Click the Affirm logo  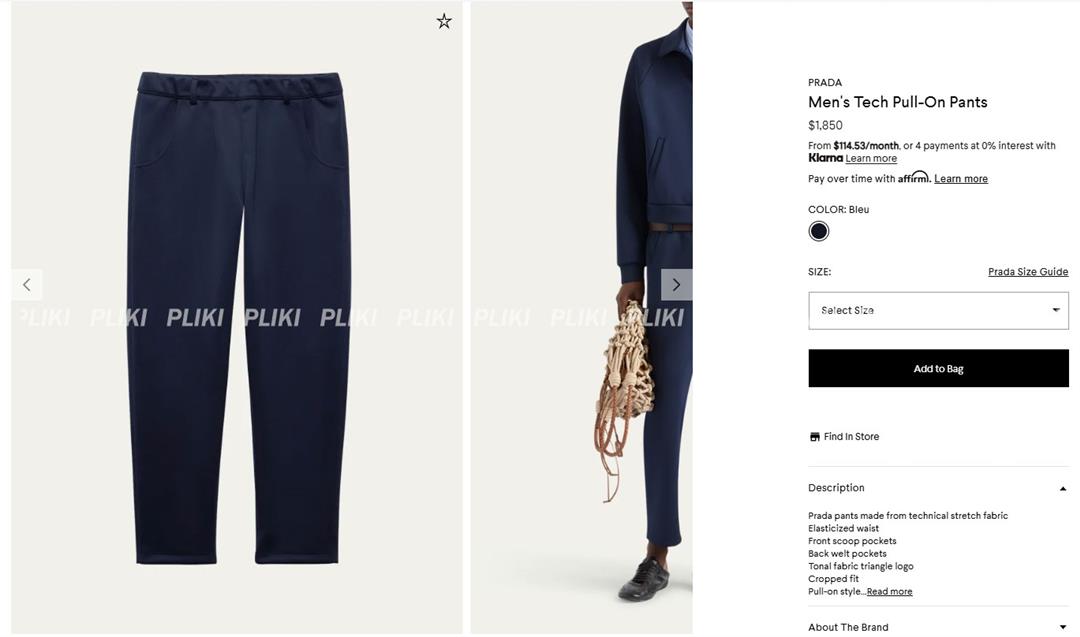(x=914, y=177)
